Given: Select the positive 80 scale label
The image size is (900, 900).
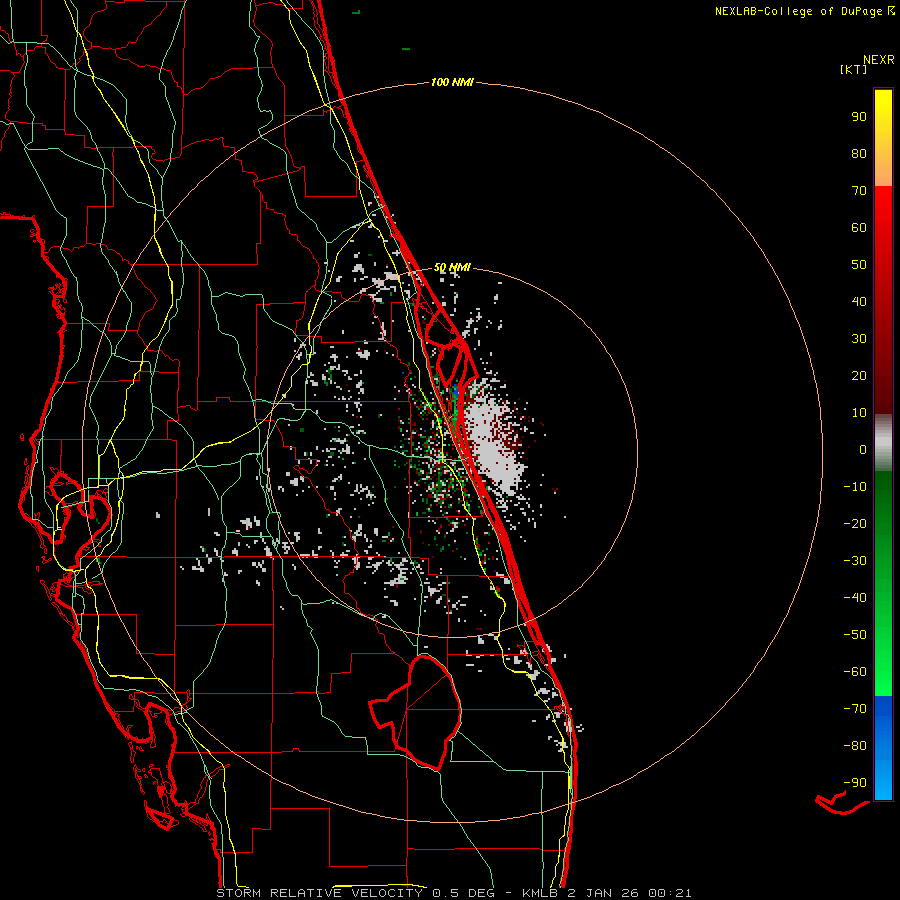Looking at the screenshot, I should (859, 154).
